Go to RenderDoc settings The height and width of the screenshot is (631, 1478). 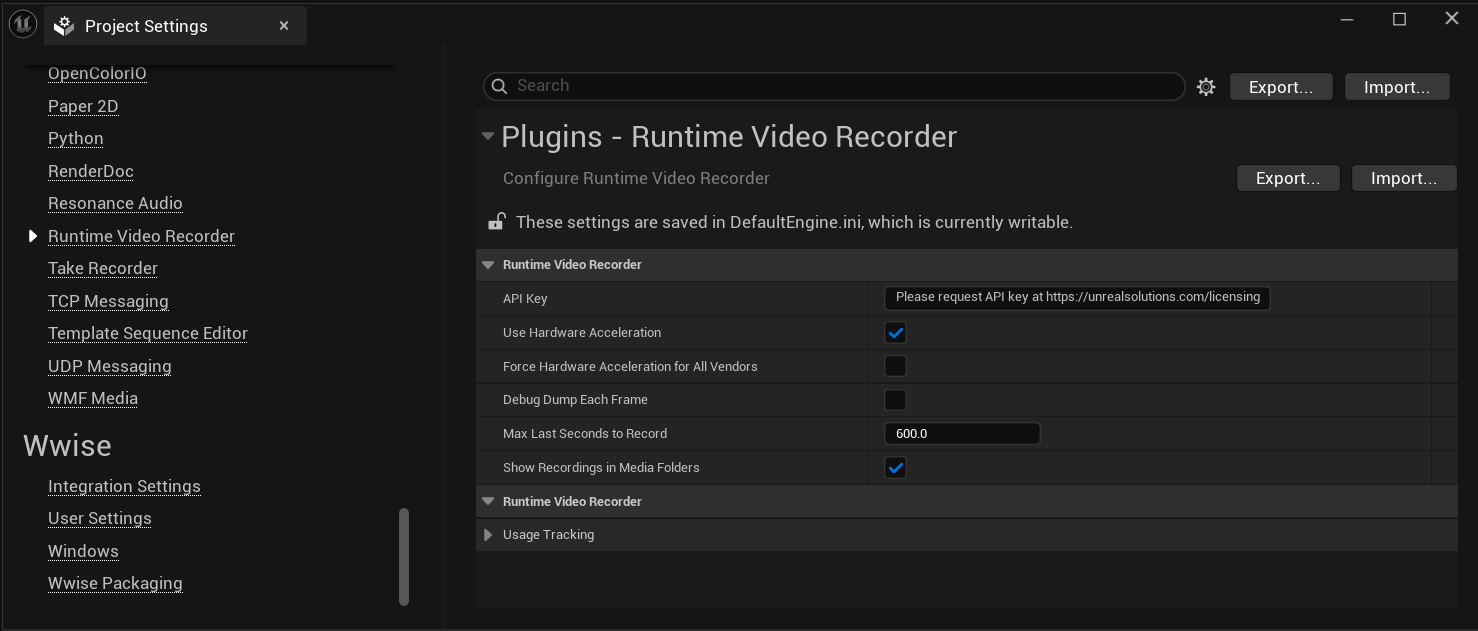[91, 171]
